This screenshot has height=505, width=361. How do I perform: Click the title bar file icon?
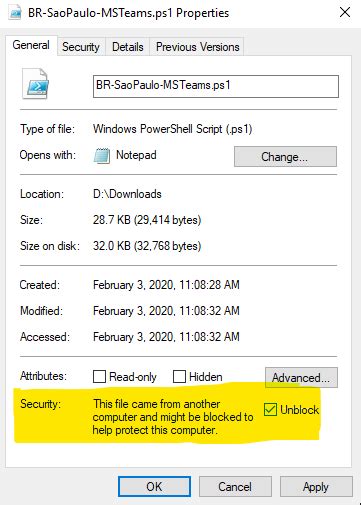point(16,13)
